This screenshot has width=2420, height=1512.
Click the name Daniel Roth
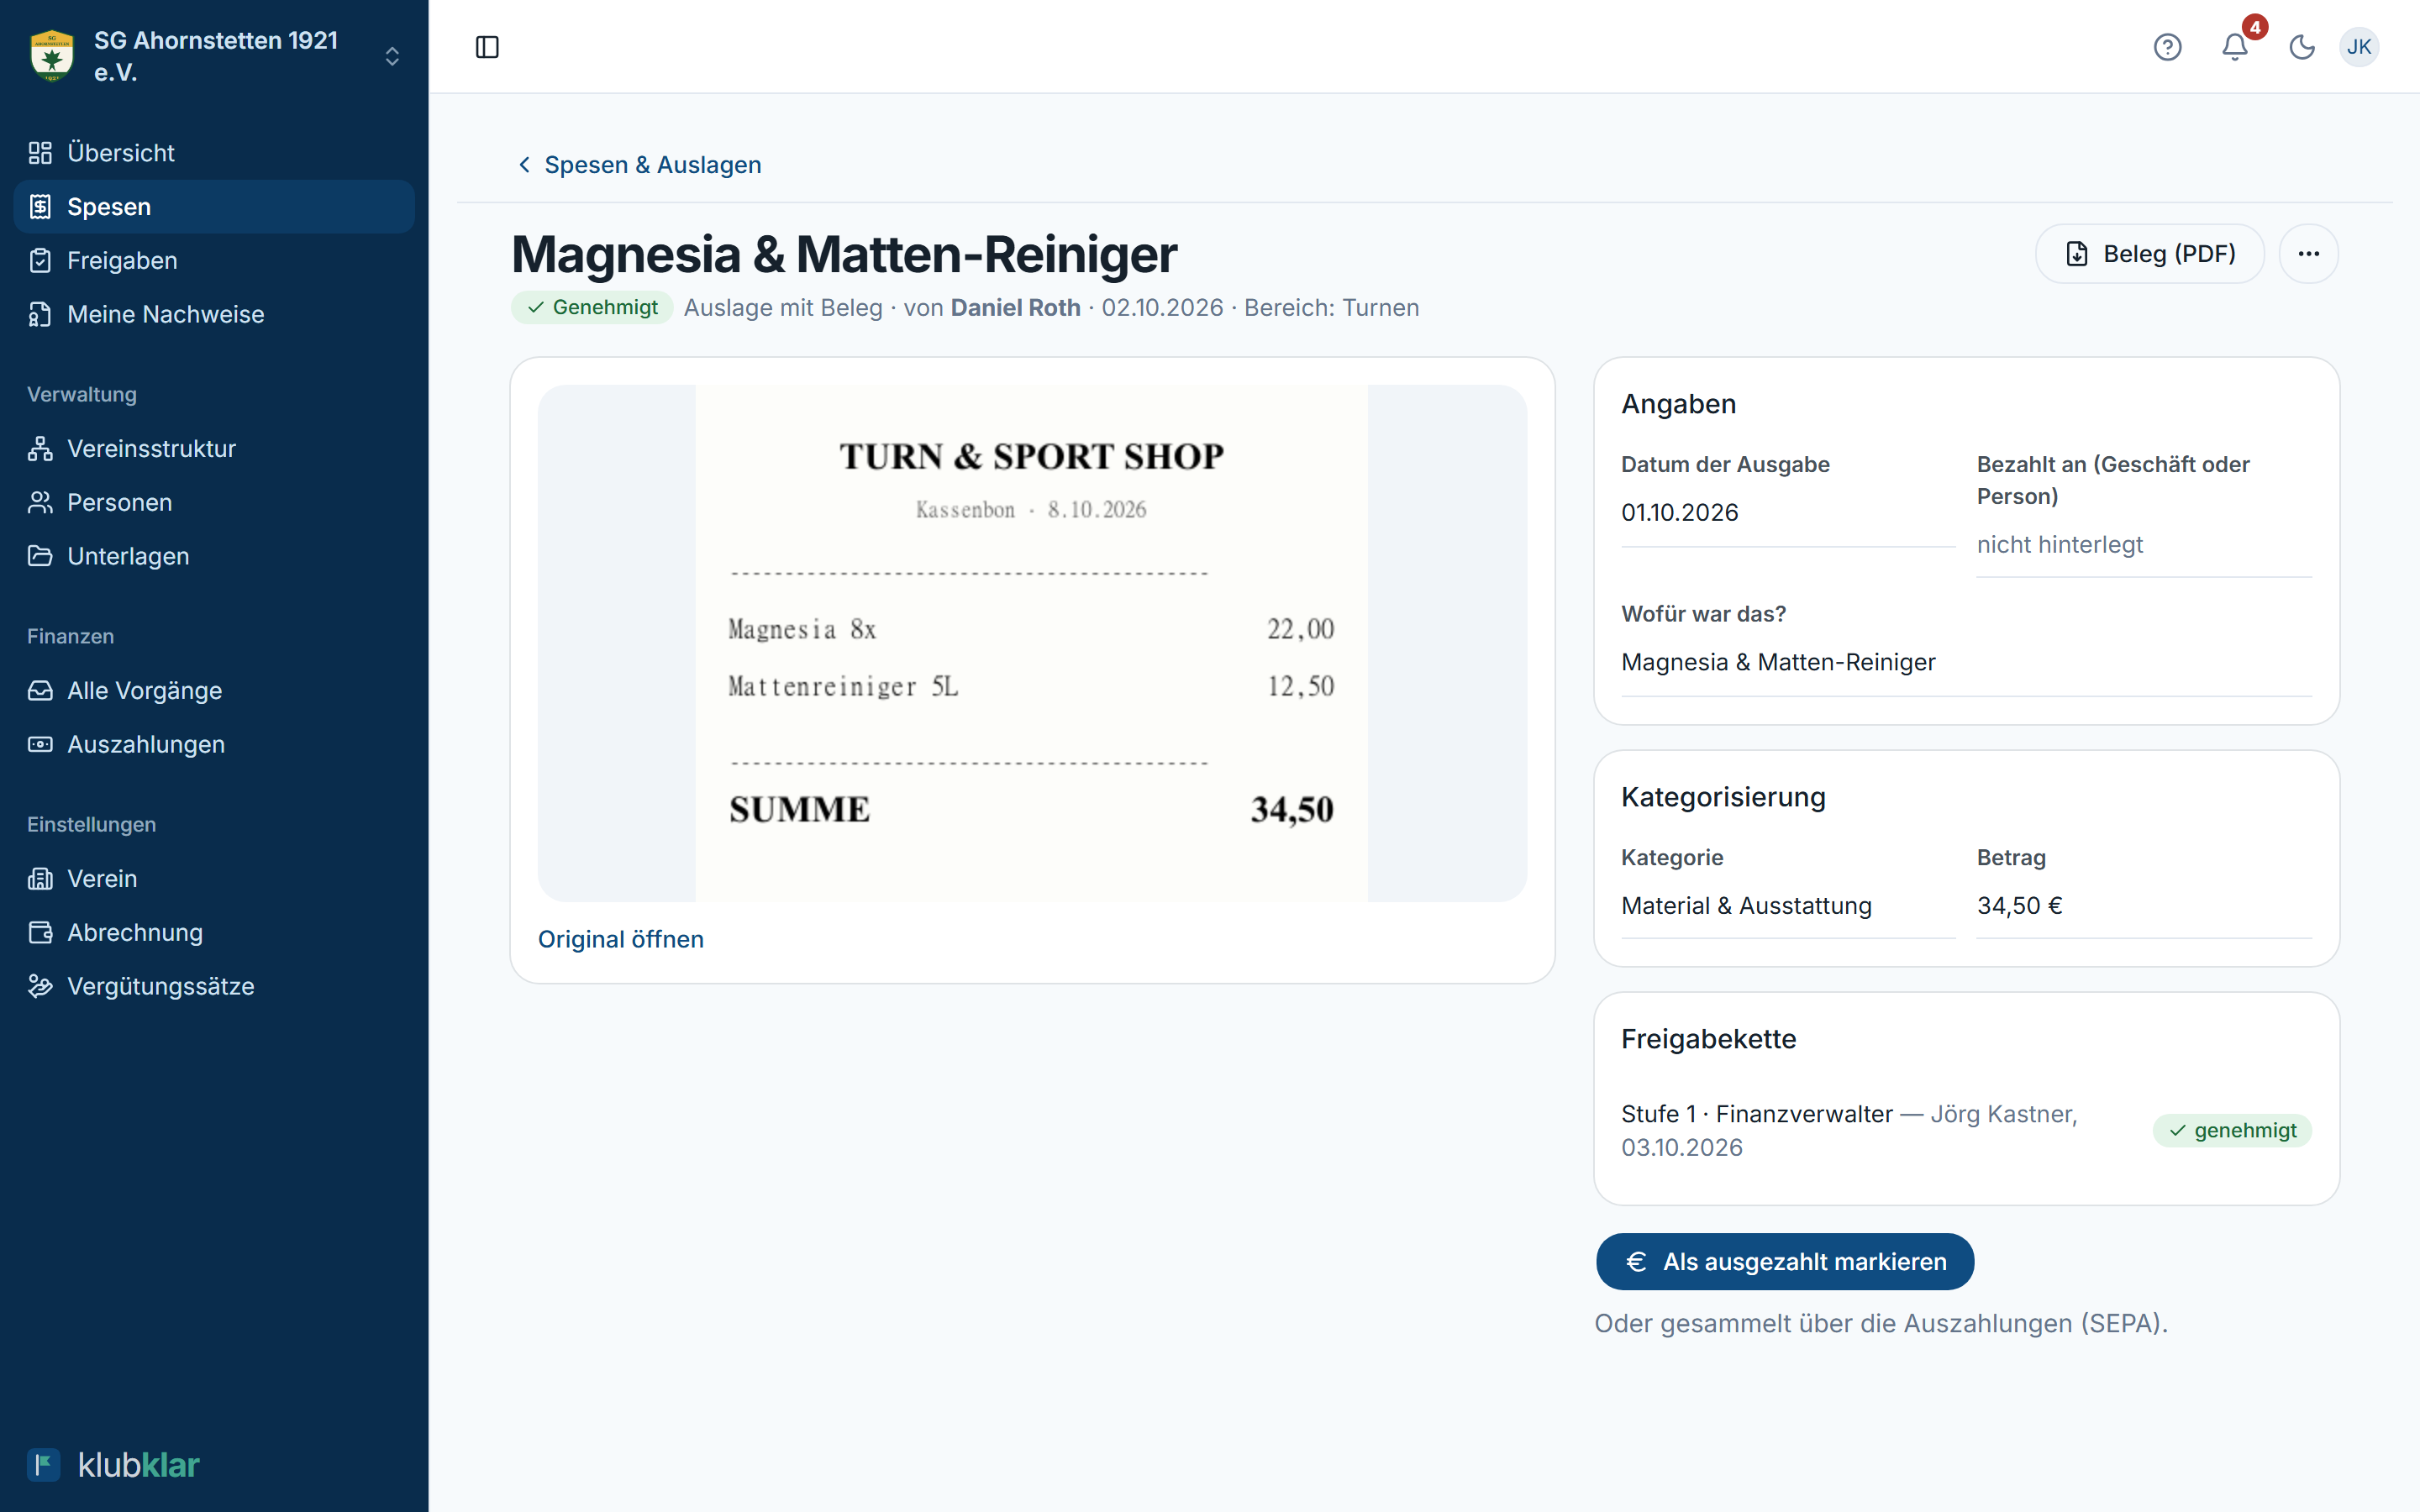tap(1015, 308)
